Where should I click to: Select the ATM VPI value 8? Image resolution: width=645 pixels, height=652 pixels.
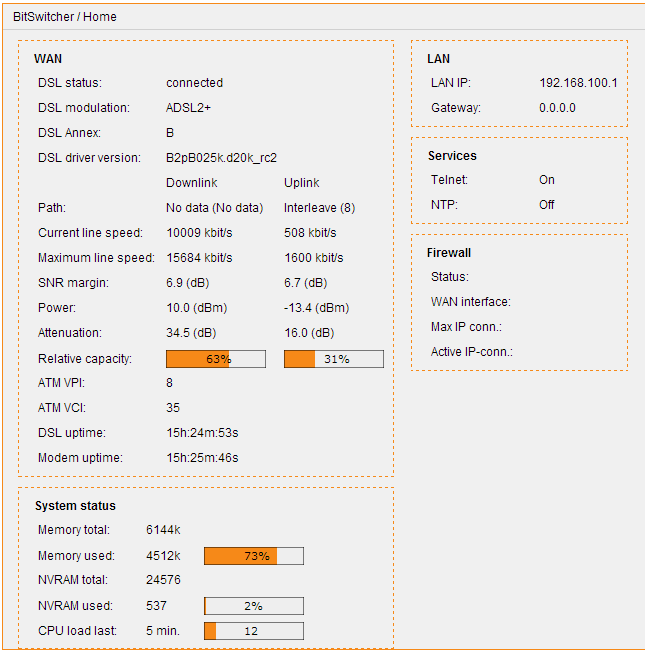[169, 383]
